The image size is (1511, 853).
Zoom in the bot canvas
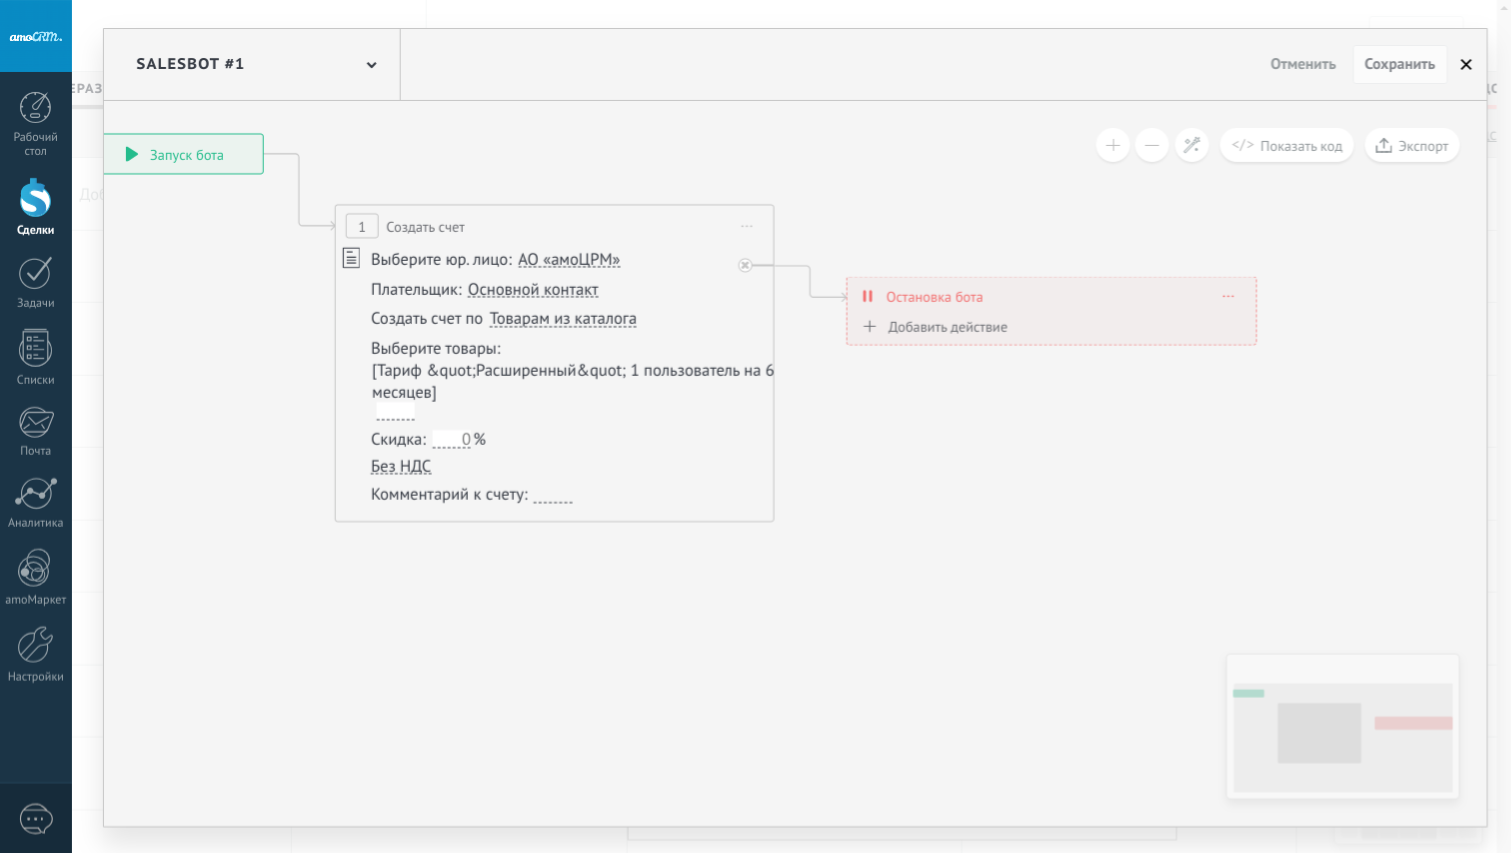tap(1112, 146)
